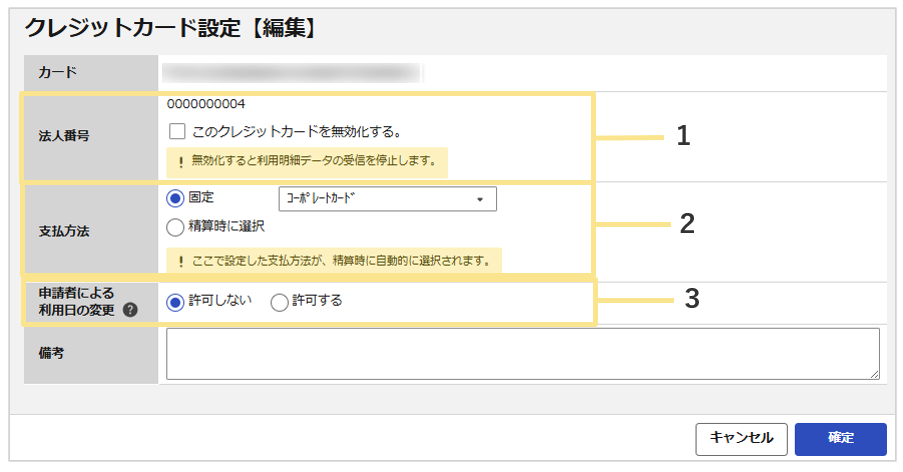Click the dropdown arrow of payment method
Viewport: 903px width, 472px height.
[x=480, y=200]
